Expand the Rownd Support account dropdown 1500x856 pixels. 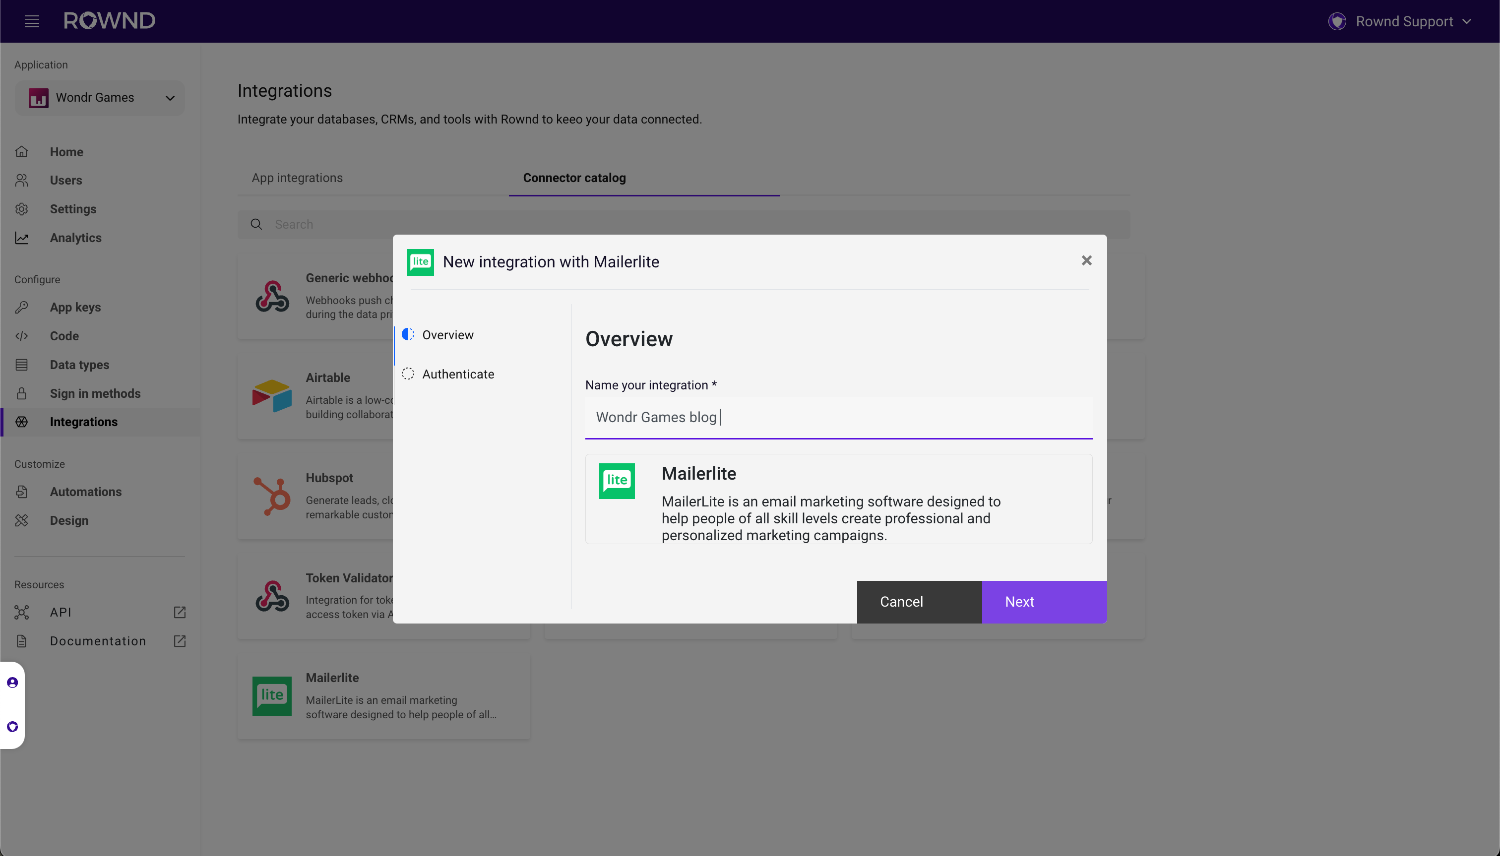[1466, 21]
